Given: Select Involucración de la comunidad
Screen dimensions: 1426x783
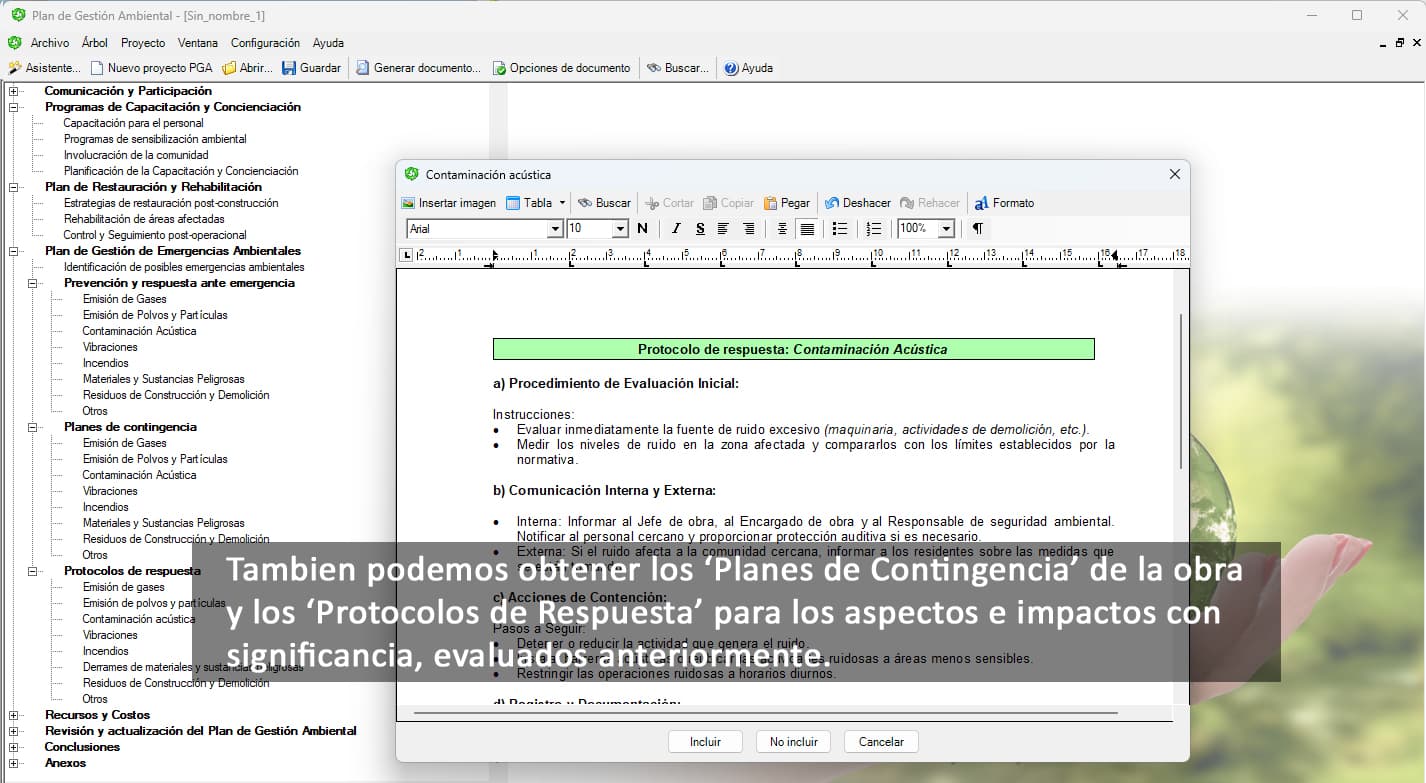Looking at the screenshot, I should click(x=136, y=155).
